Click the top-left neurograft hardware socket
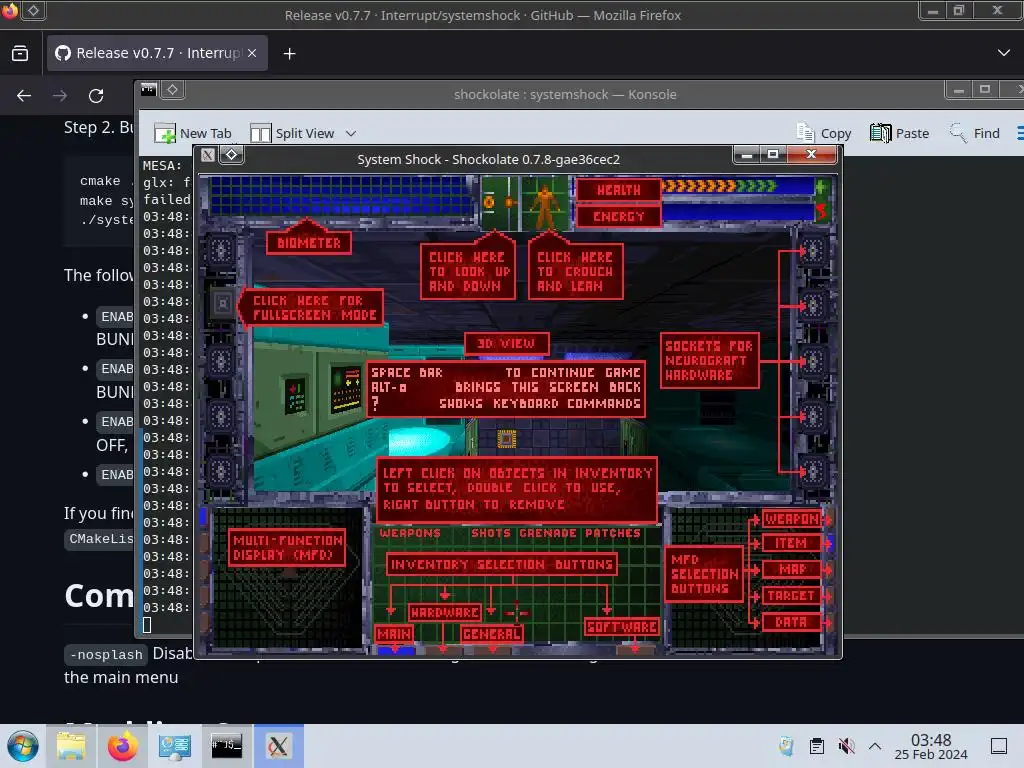The width and height of the screenshot is (1024, 768). click(x=221, y=249)
